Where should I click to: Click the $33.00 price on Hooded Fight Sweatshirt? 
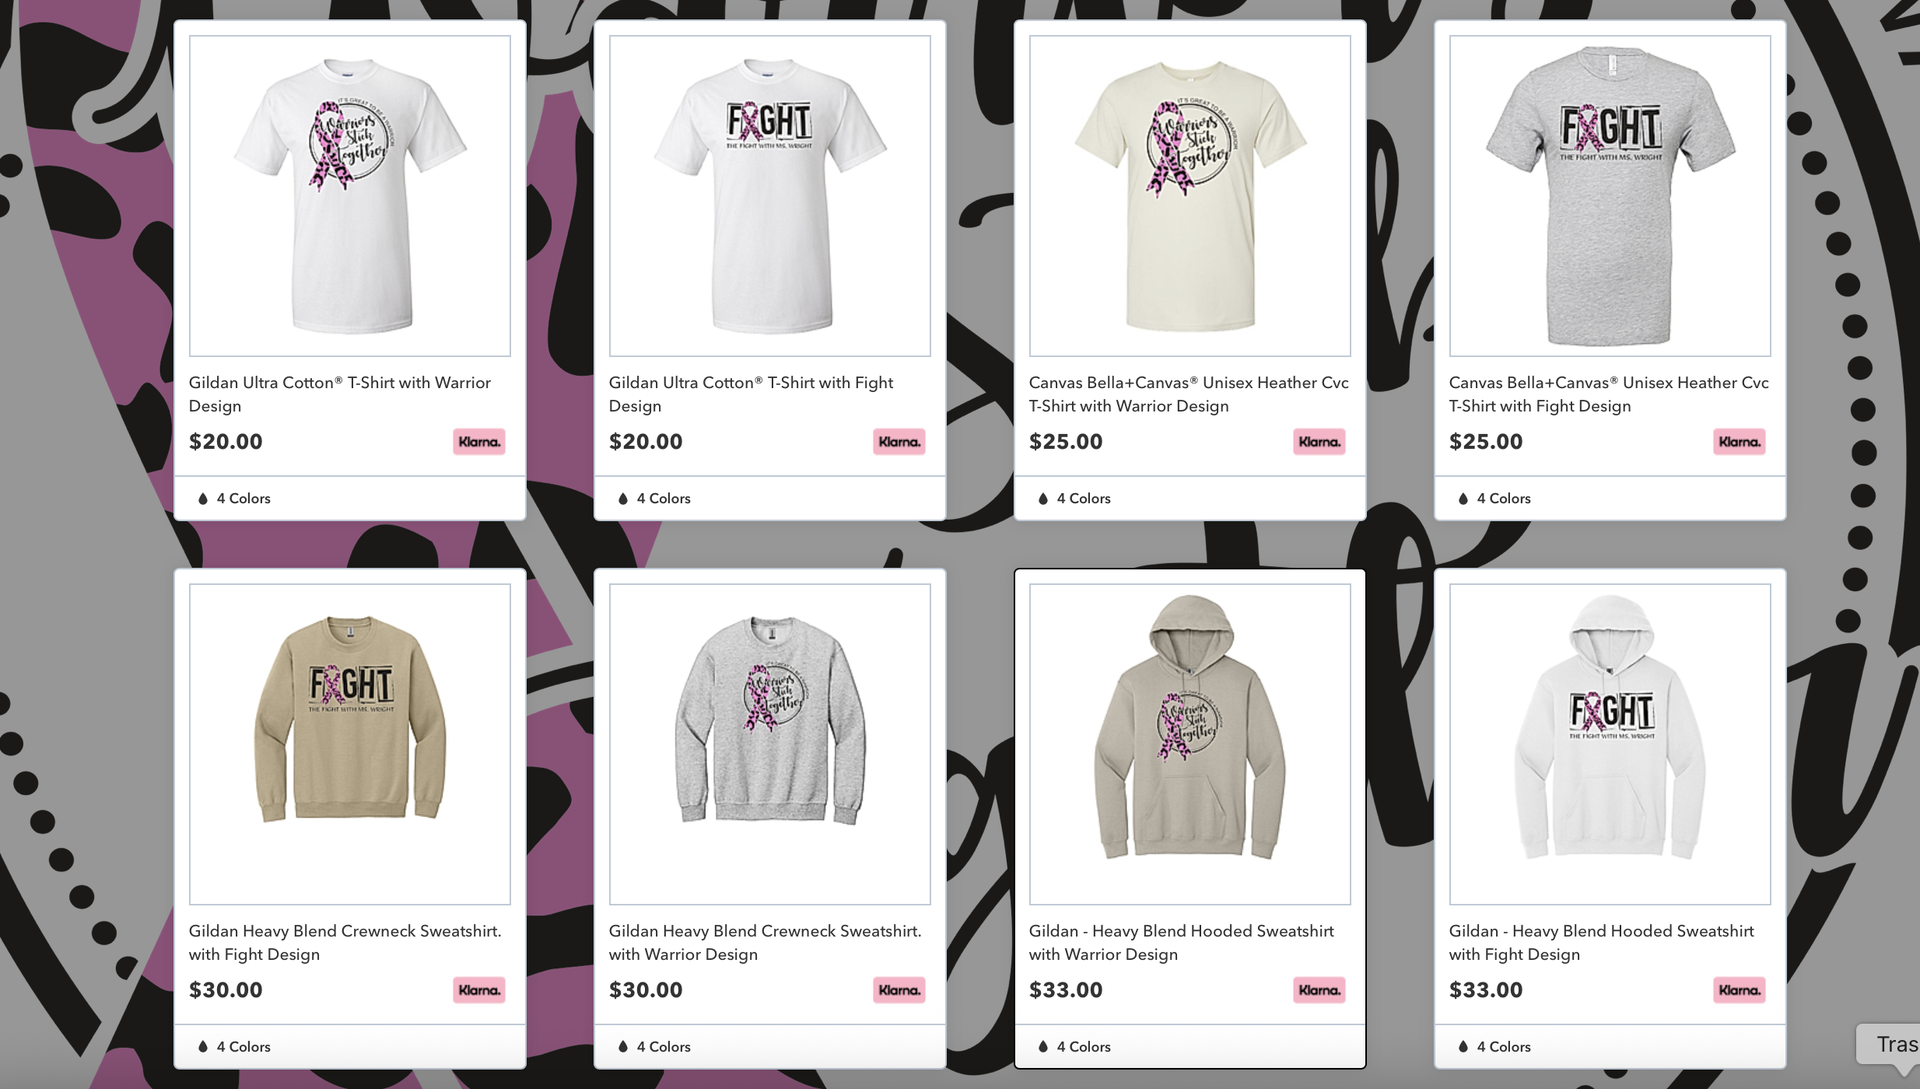pos(1486,990)
